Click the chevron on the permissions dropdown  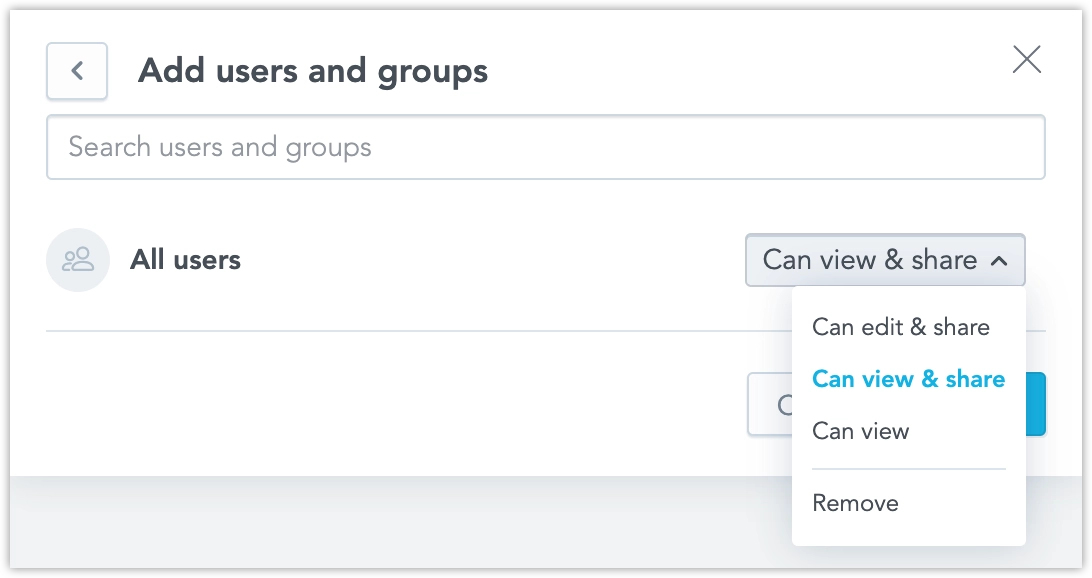click(999, 260)
